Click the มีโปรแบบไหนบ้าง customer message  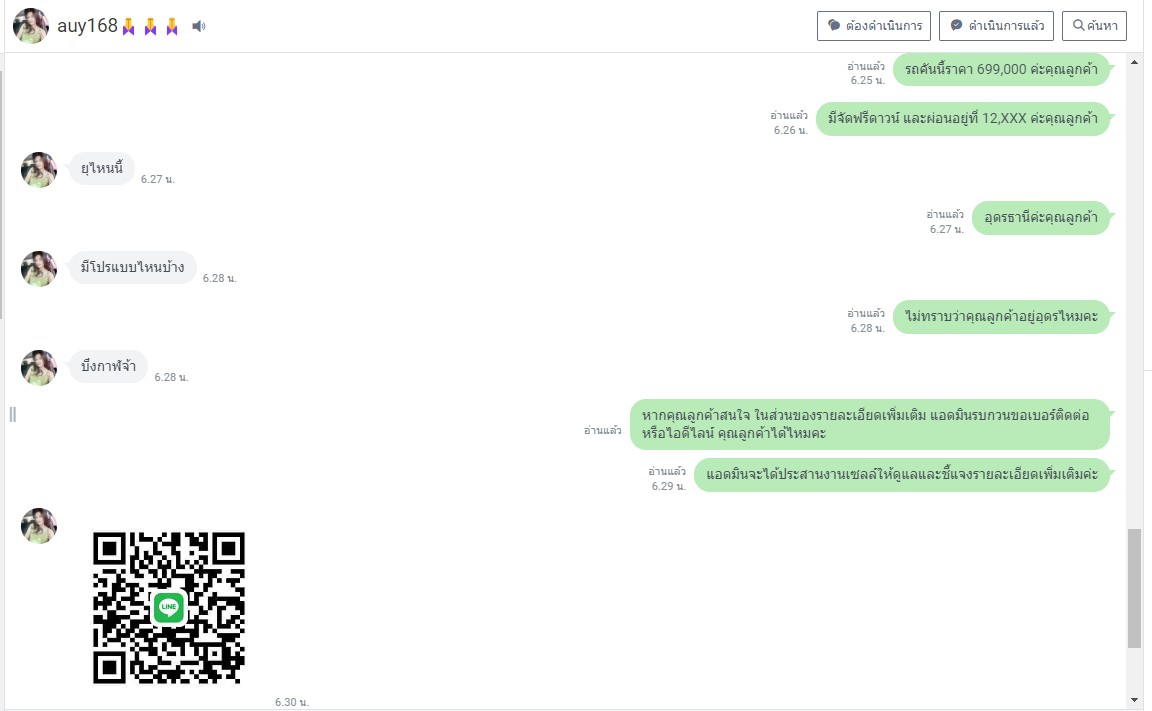tap(133, 267)
